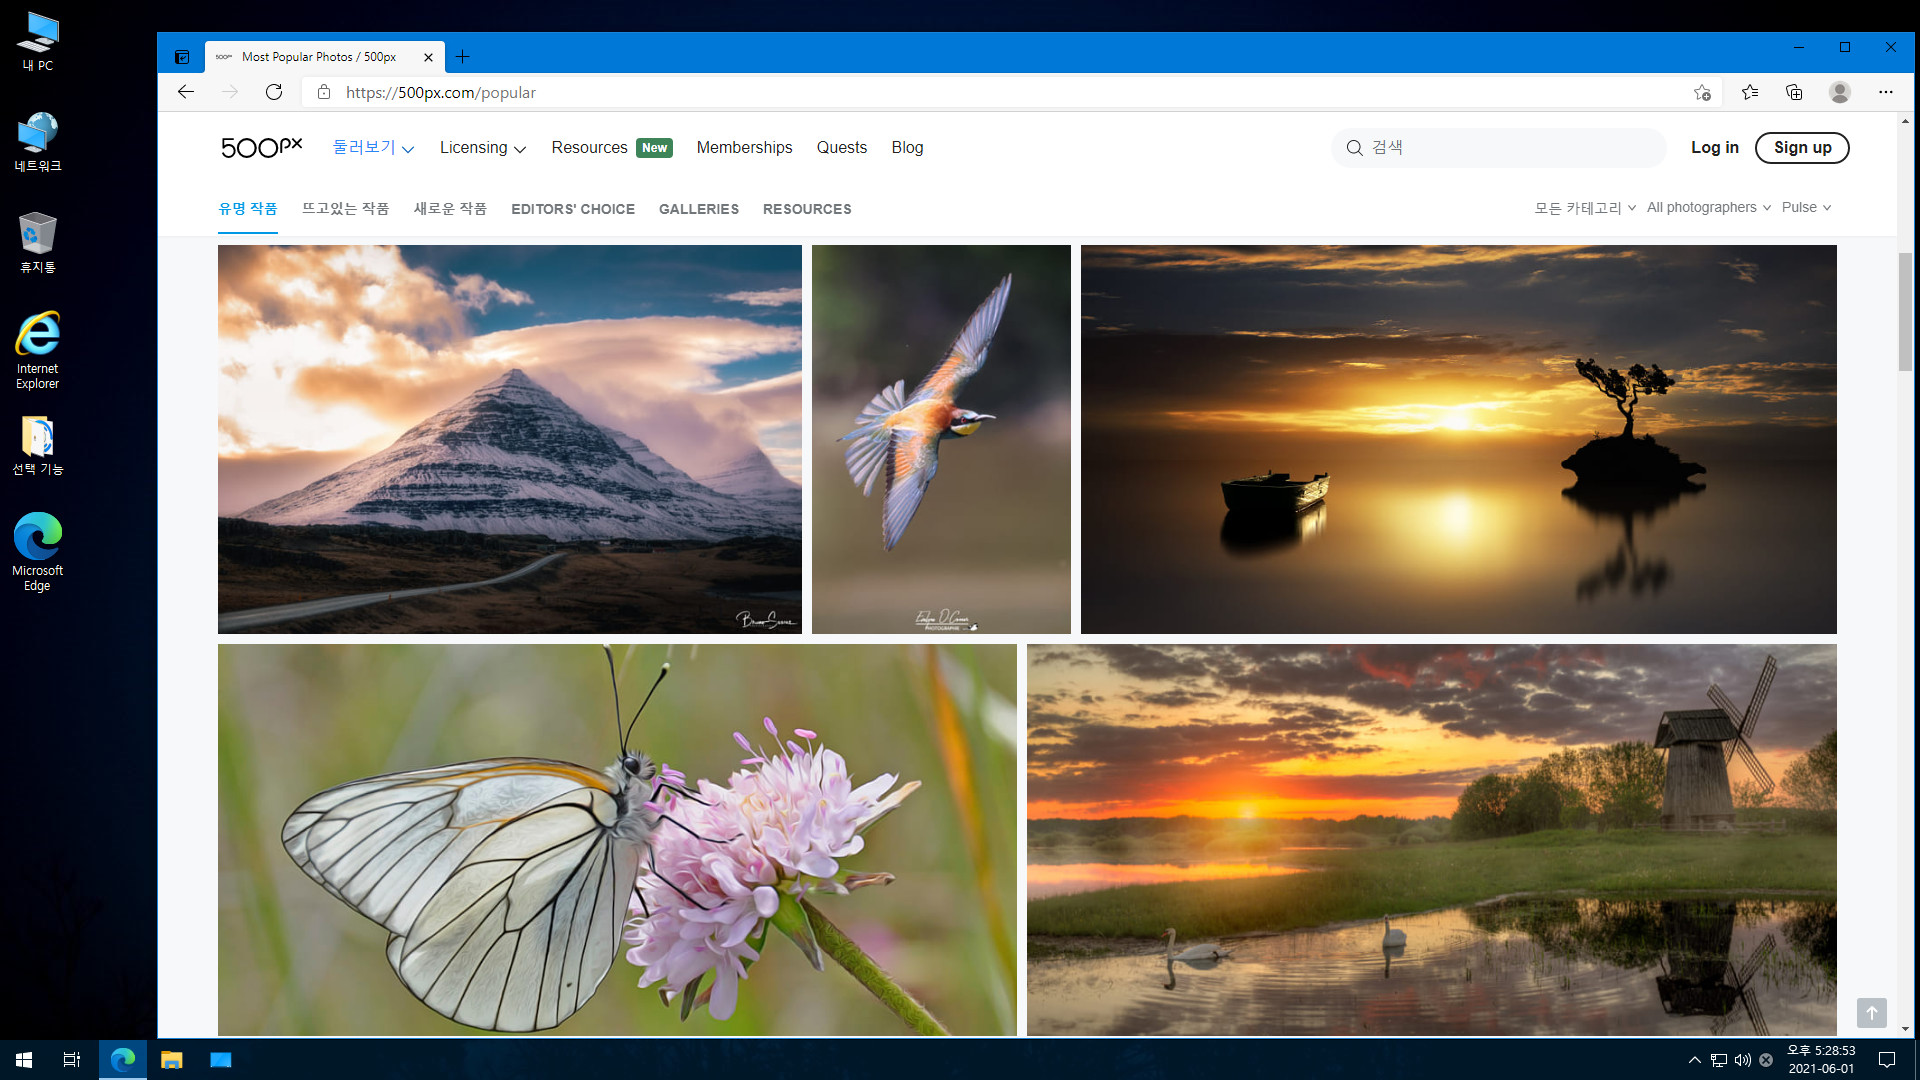Screen dimensions: 1920x1080
Task: Toggle the All photographers filter
Action: point(1709,207)
